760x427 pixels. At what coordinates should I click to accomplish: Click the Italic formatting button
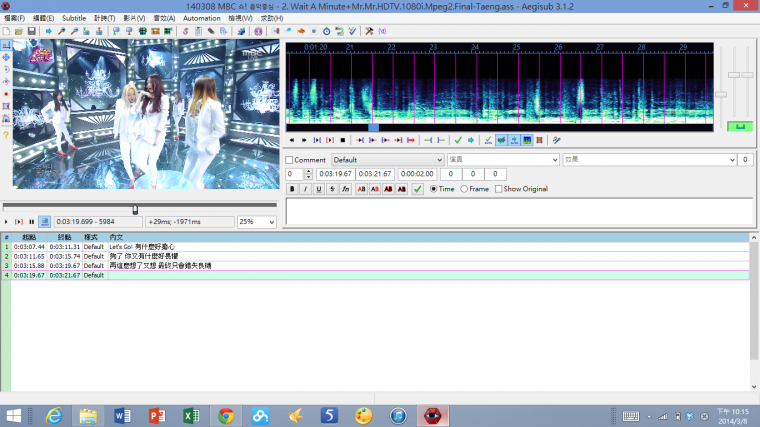click(306, 189)
